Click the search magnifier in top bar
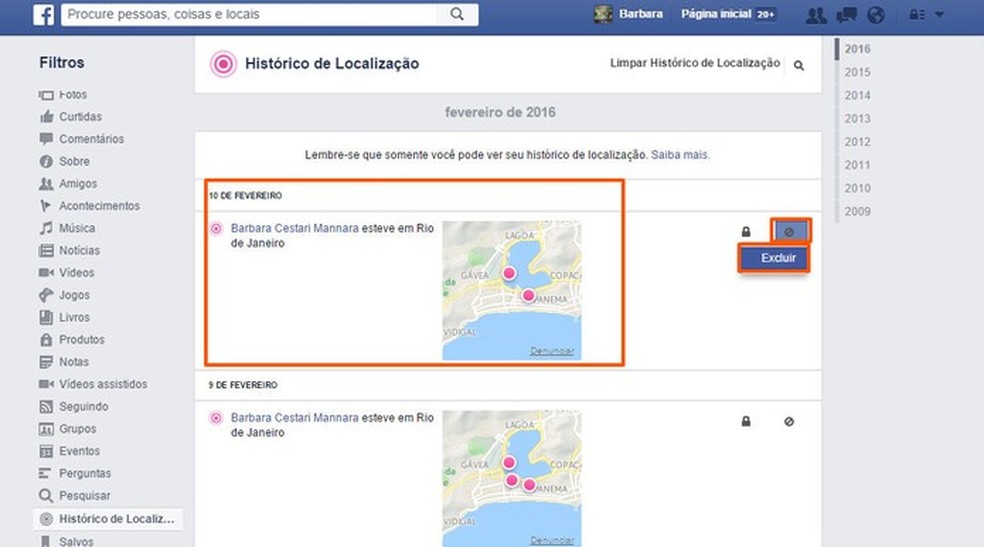This screenshot has height=547, width=984. click(457, 14)
